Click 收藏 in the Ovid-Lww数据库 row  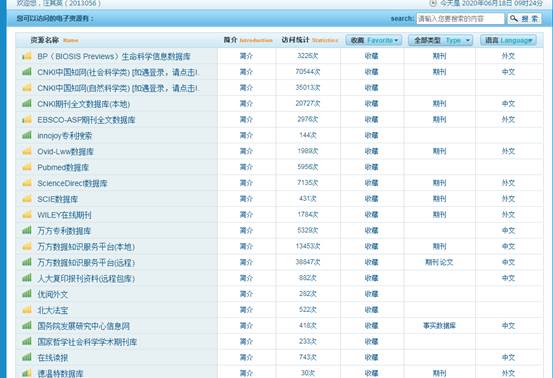click(x=371, y=151)
